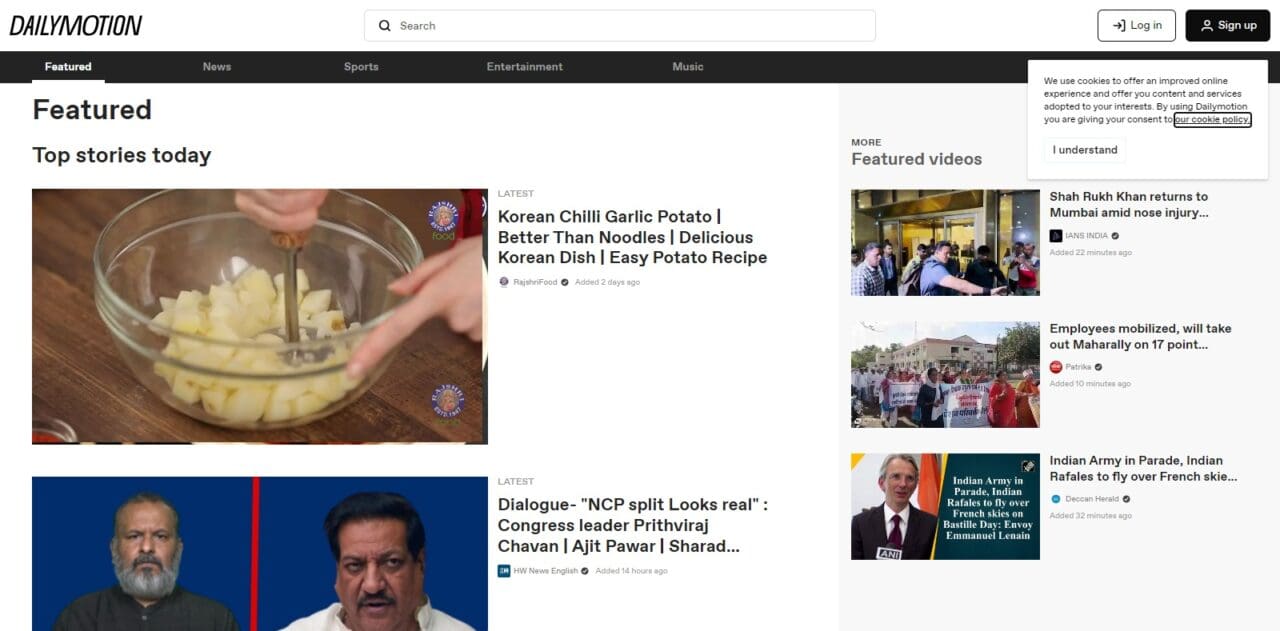1280x631 pixels.
Task: Click the "Added 2 days ago" text
Action: [x=607, y=282]
